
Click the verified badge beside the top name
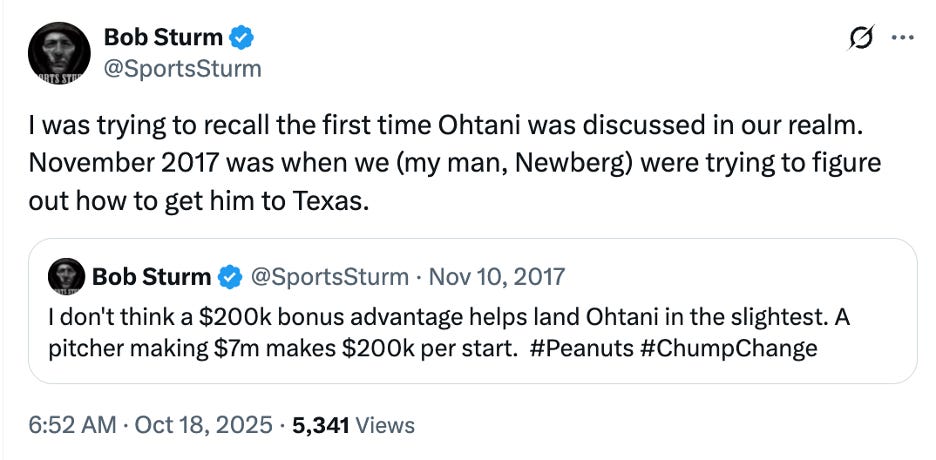pyautogui.click(x=243, y=39)
